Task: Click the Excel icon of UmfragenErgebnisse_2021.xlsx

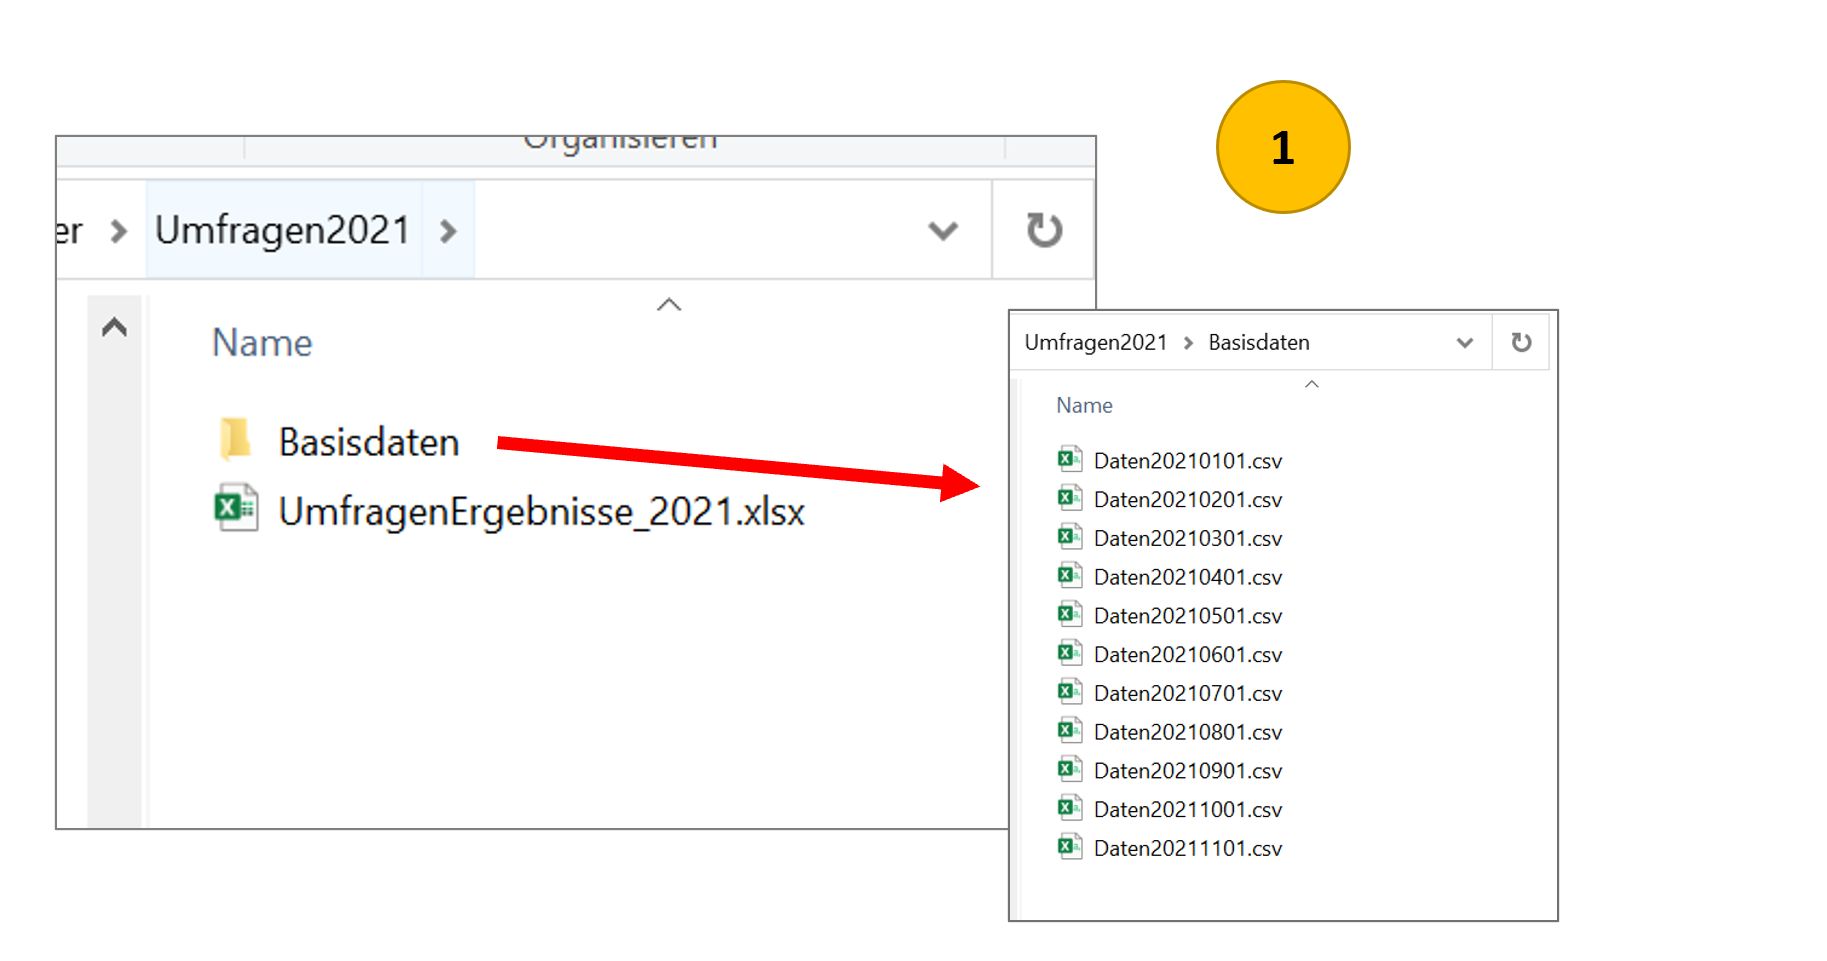Action: (x=236, y=508)
